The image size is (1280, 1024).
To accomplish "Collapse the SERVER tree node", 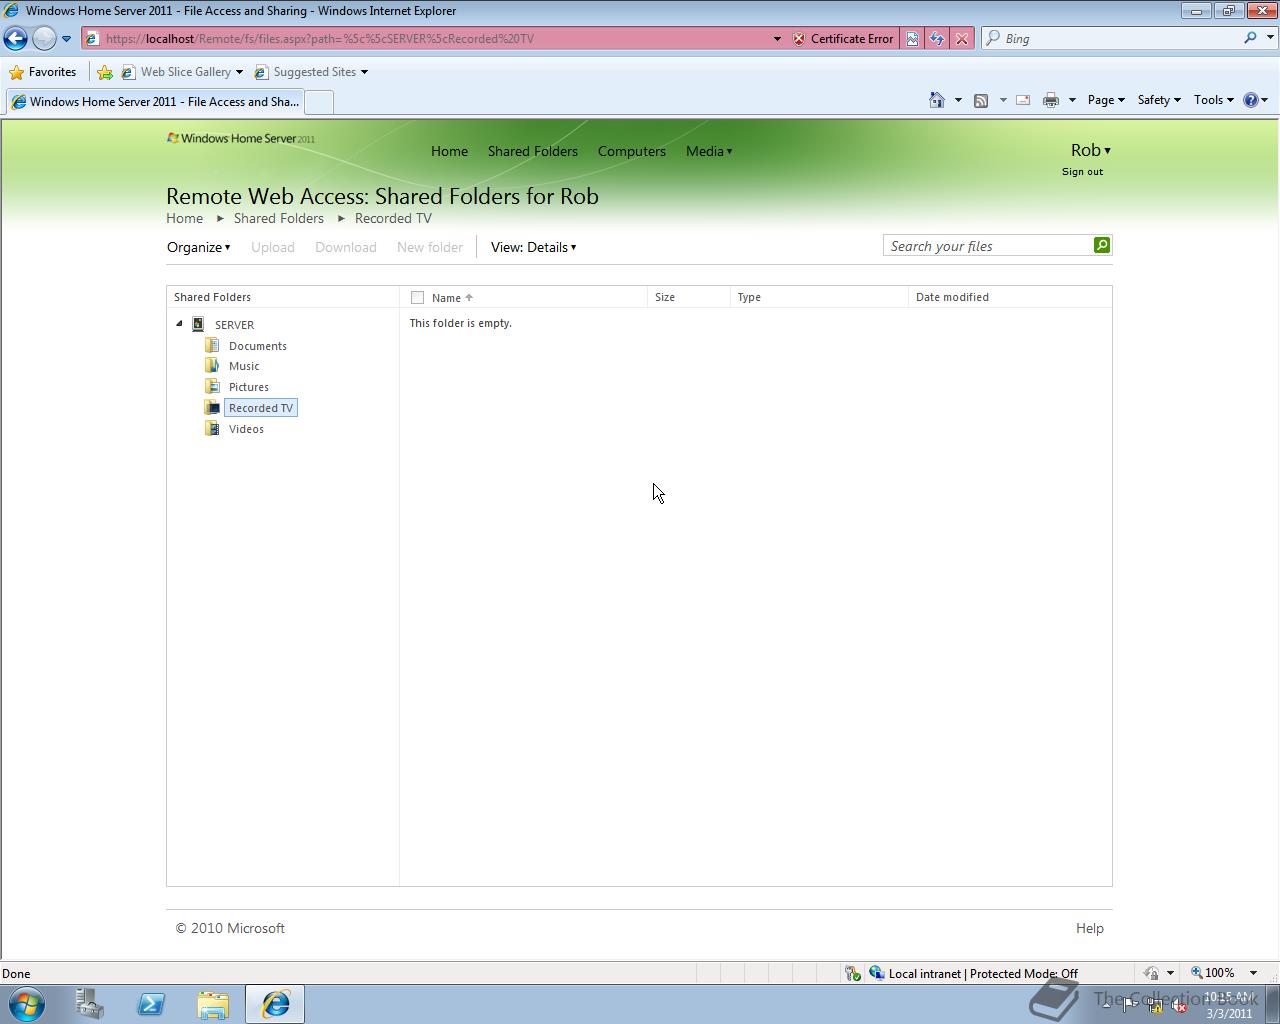I will (180, 324).
